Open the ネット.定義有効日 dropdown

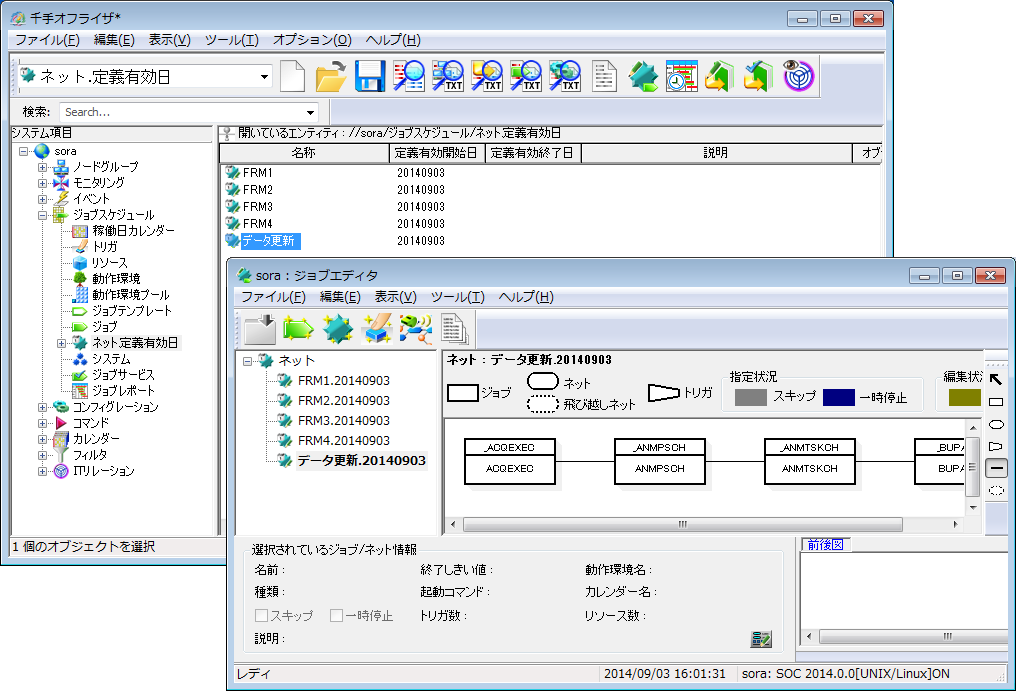[x=264, y=76]
